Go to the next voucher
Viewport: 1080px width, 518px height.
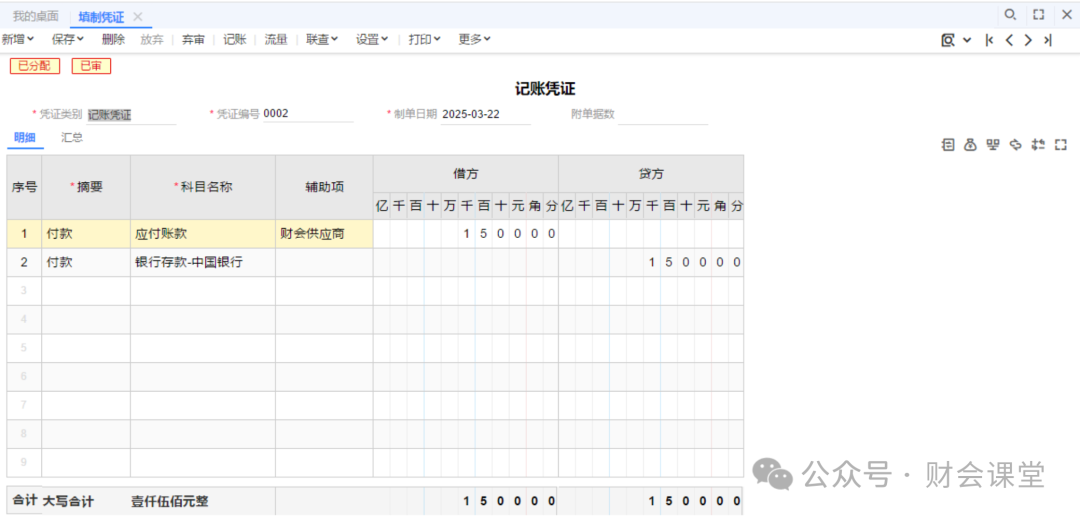point(1028,40)
